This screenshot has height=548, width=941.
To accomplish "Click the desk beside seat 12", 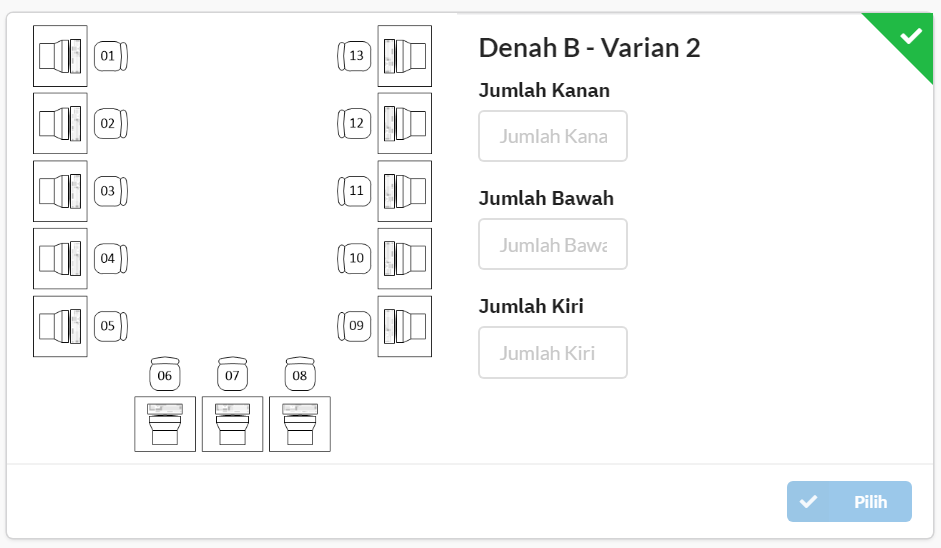I will (404, 123).
